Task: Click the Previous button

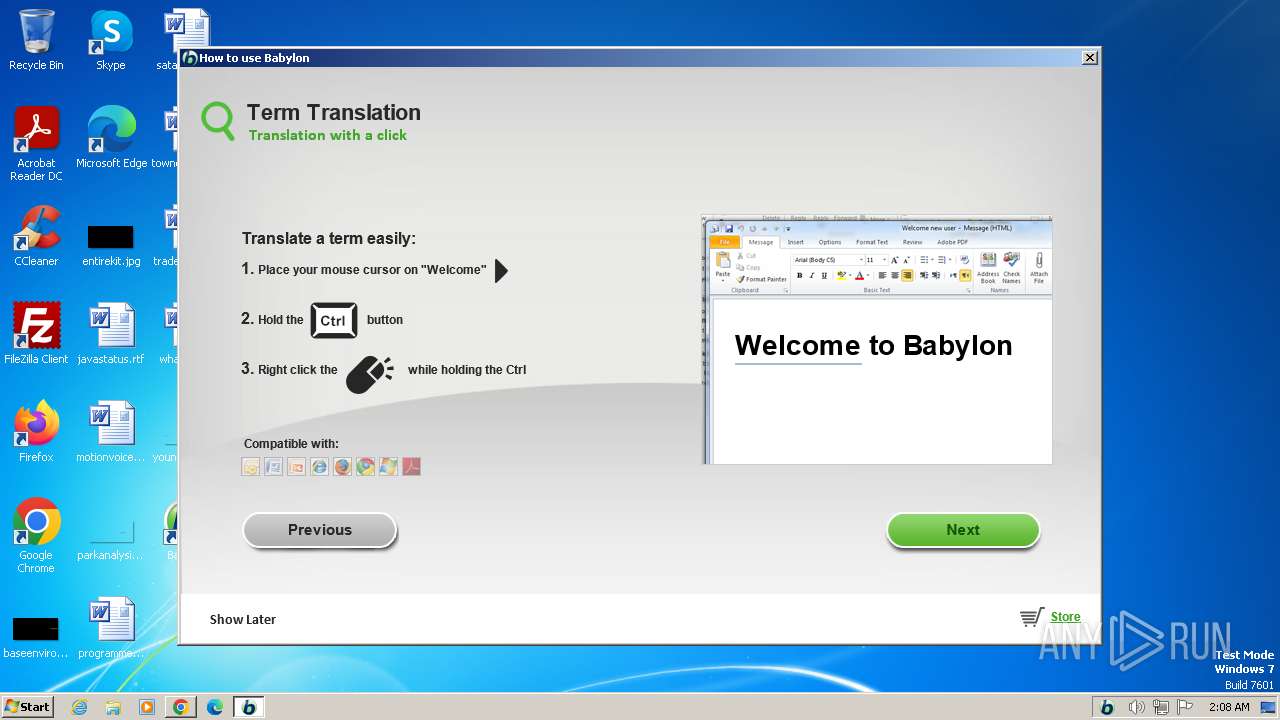Action: pyautogui.click(x=320, y=530)
